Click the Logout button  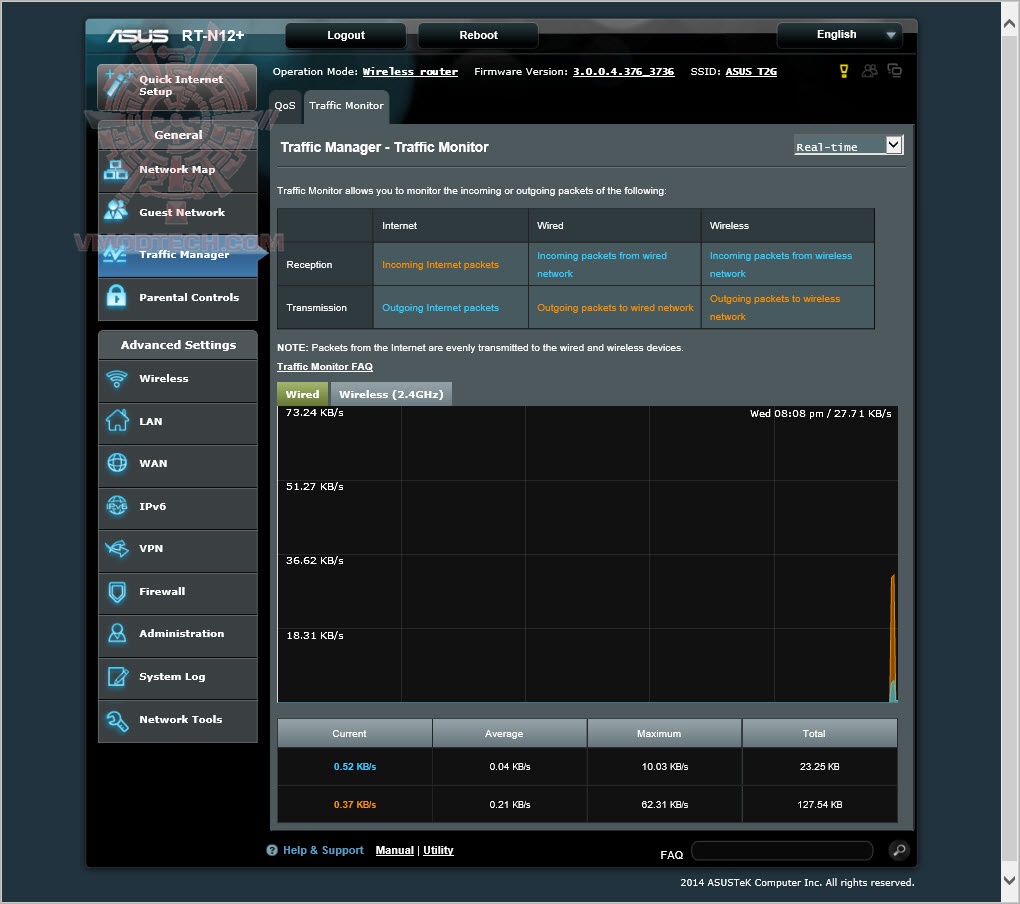pos(345,35)
